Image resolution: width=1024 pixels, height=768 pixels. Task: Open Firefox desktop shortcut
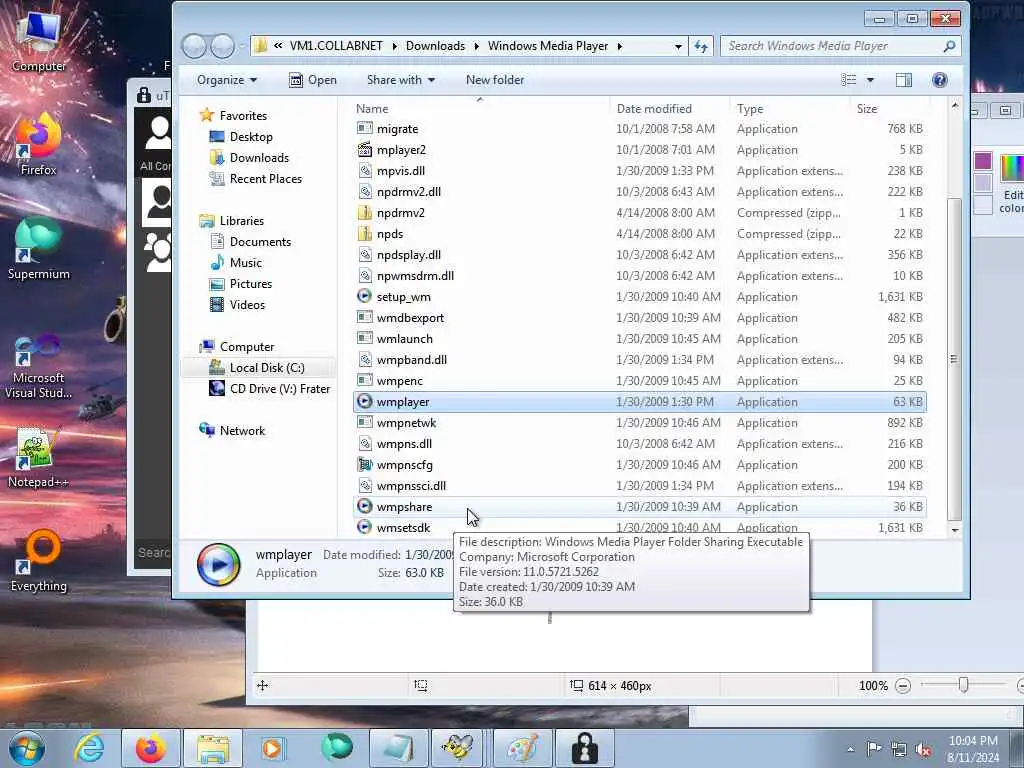coord(38,144)
